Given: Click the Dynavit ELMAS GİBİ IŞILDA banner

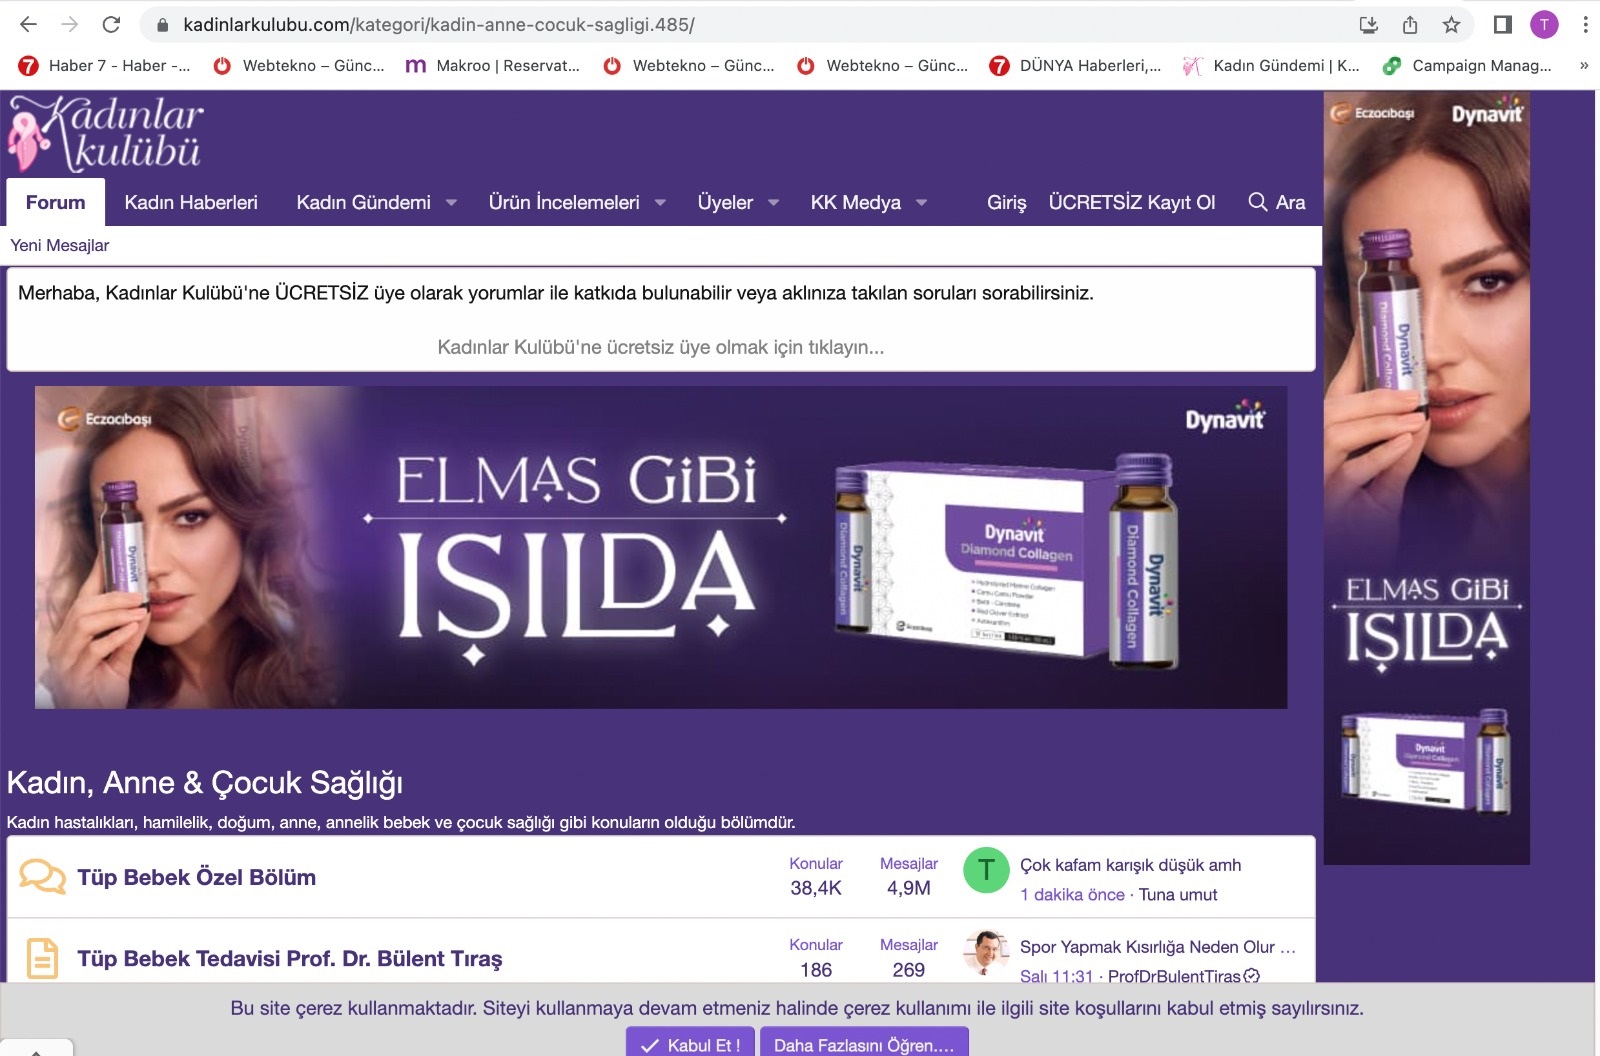Looking at the screenshot, I should coord(660,547).
